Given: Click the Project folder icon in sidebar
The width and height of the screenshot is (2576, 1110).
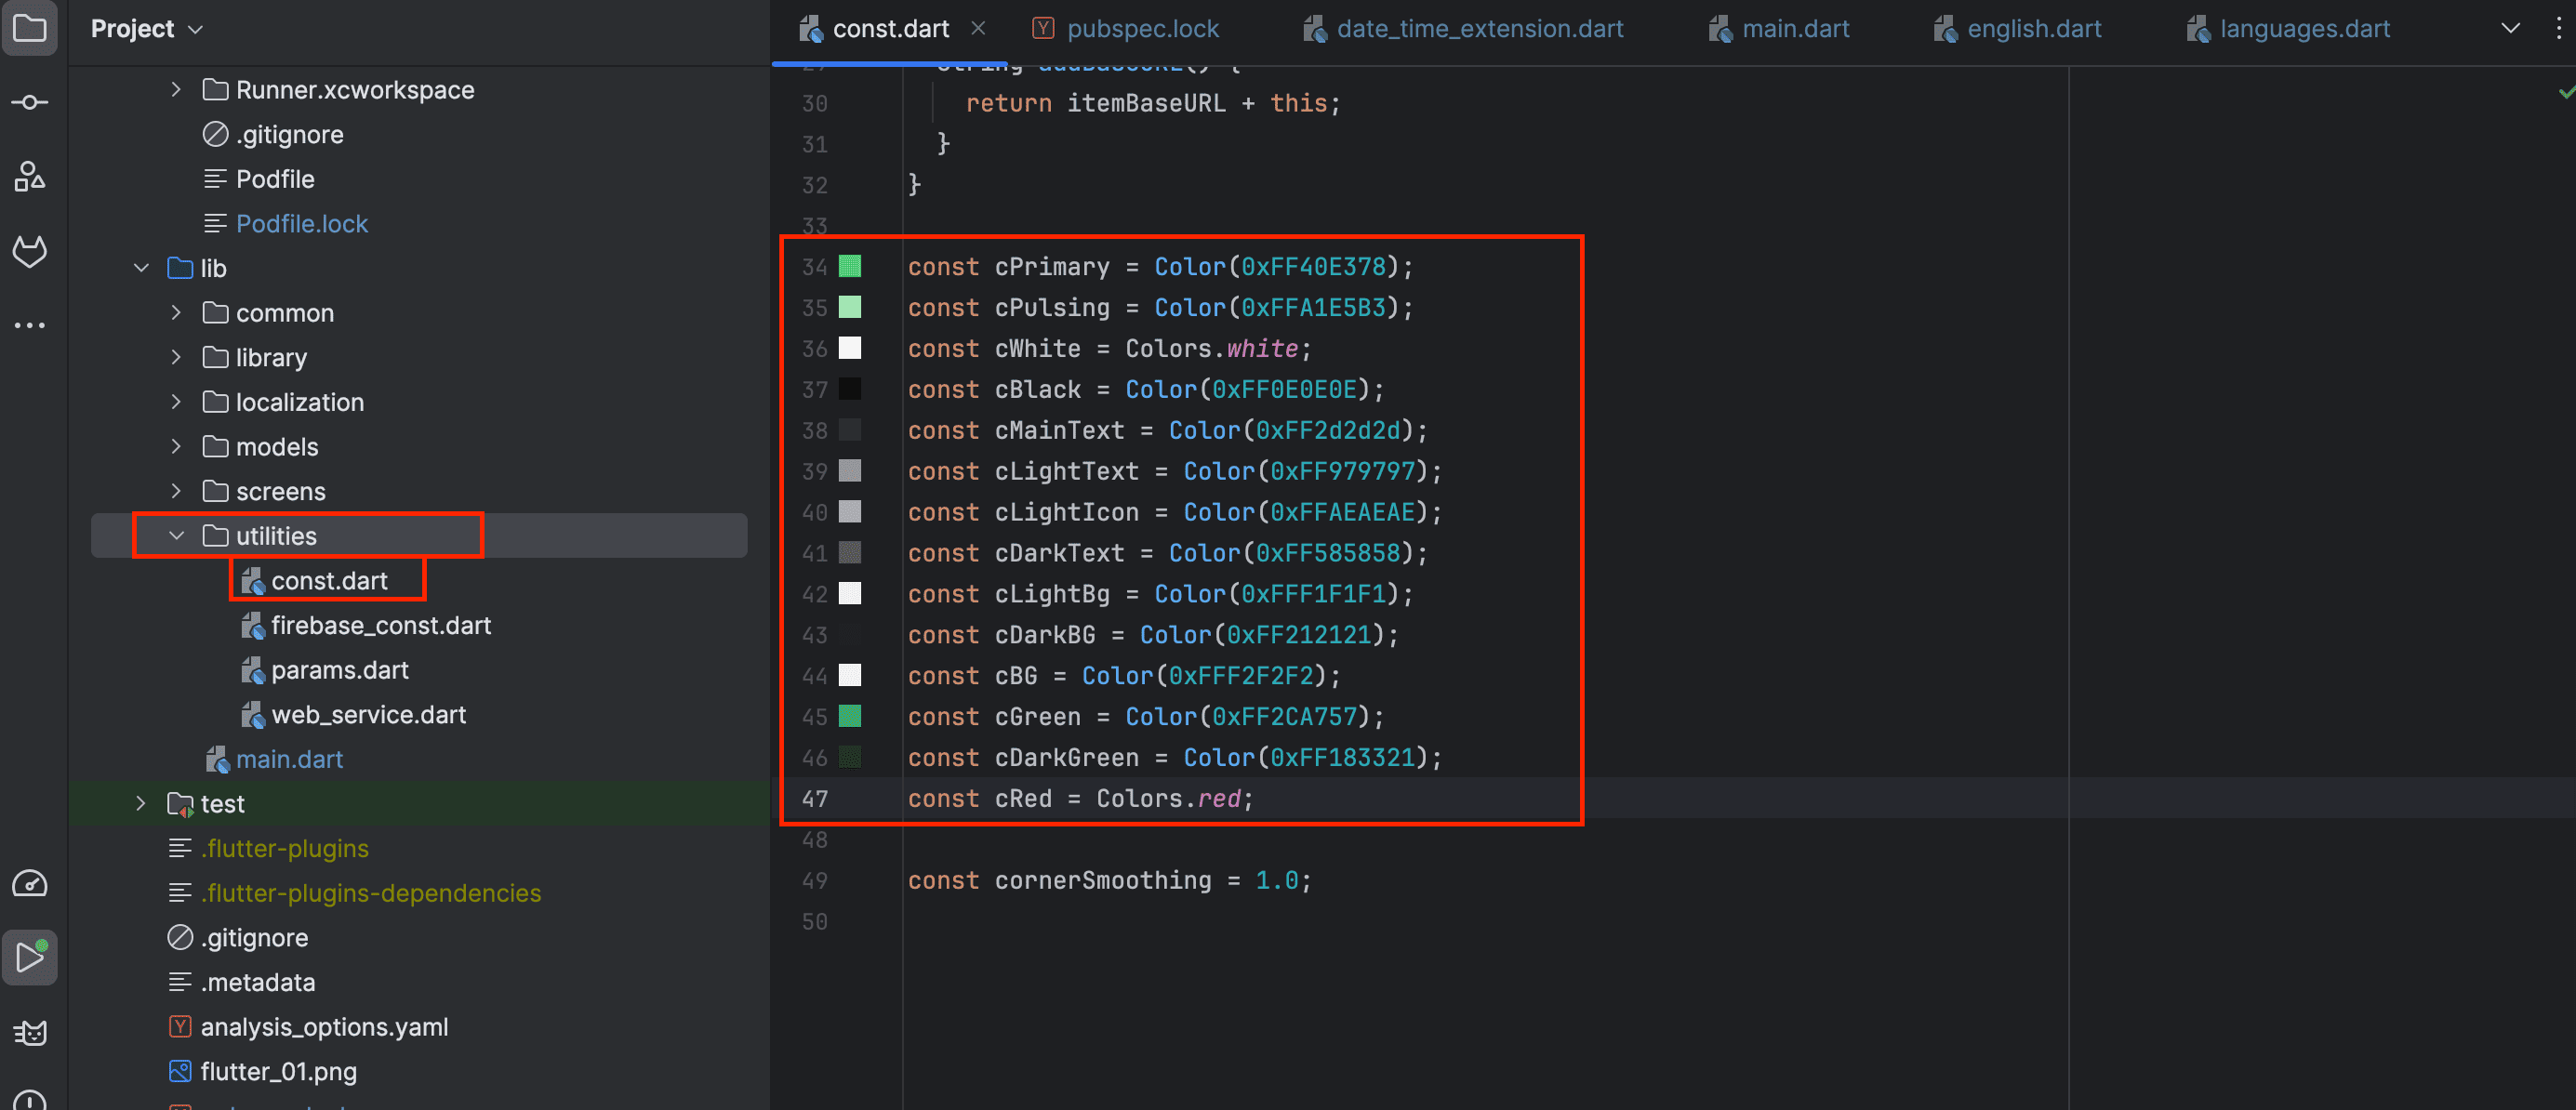Looking at the screenshot, I should coord(29,28).
